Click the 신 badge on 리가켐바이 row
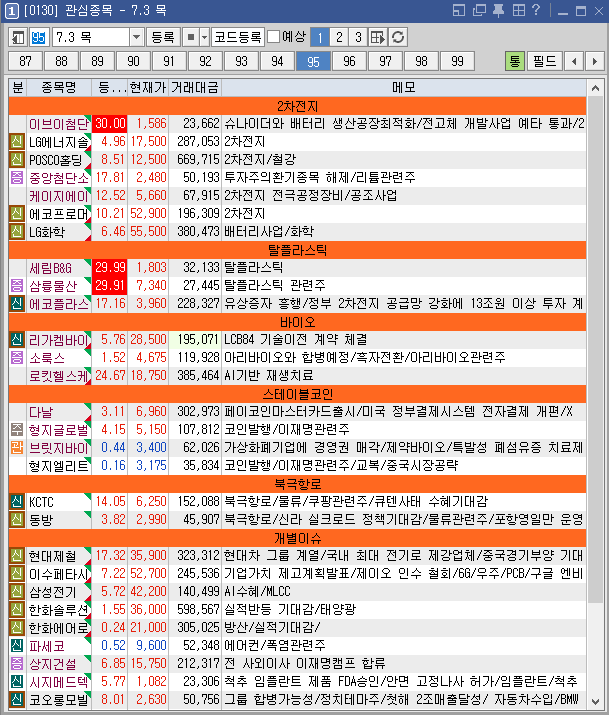 (x=17, y=340)
